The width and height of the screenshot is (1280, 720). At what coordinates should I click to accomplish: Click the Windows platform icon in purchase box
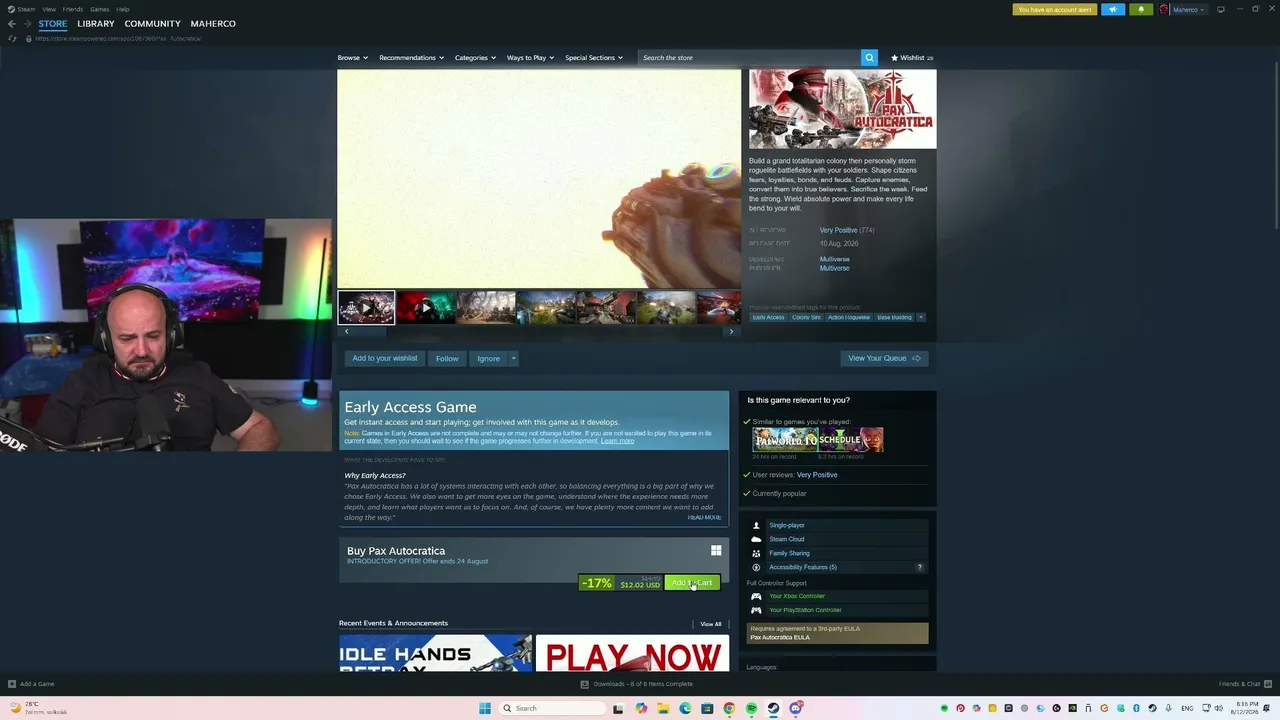tap(716, 550)
